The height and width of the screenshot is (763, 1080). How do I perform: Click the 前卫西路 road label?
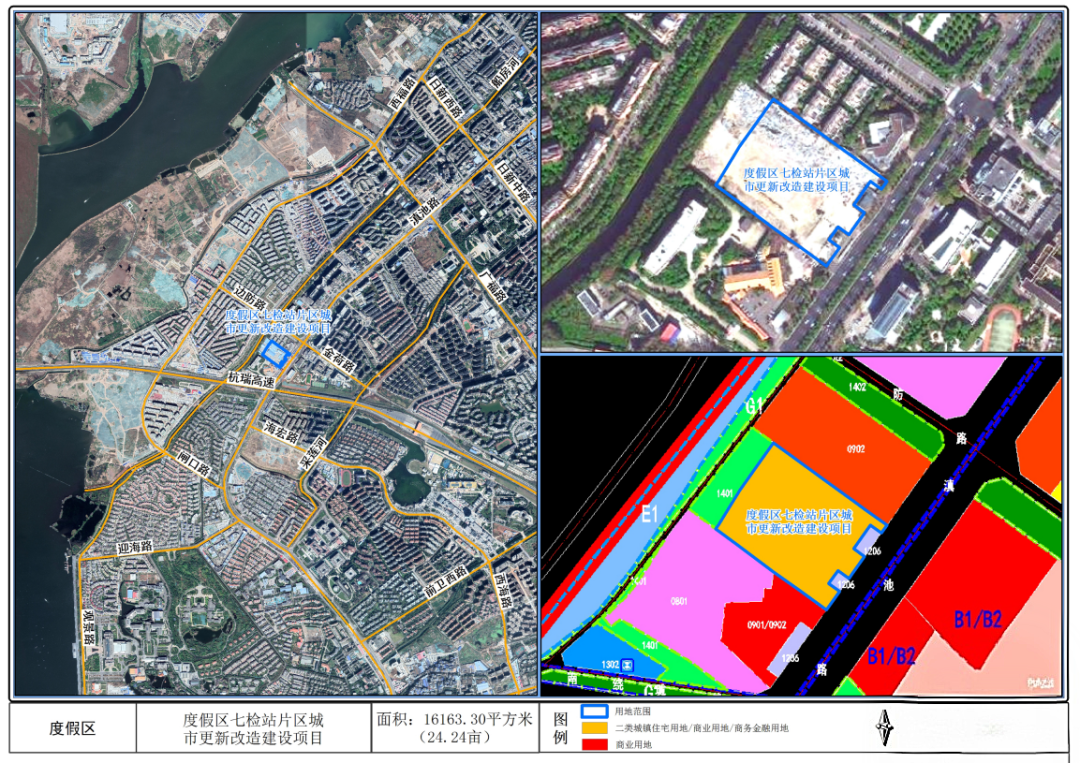pyautogui.click(x=444, y=583)
